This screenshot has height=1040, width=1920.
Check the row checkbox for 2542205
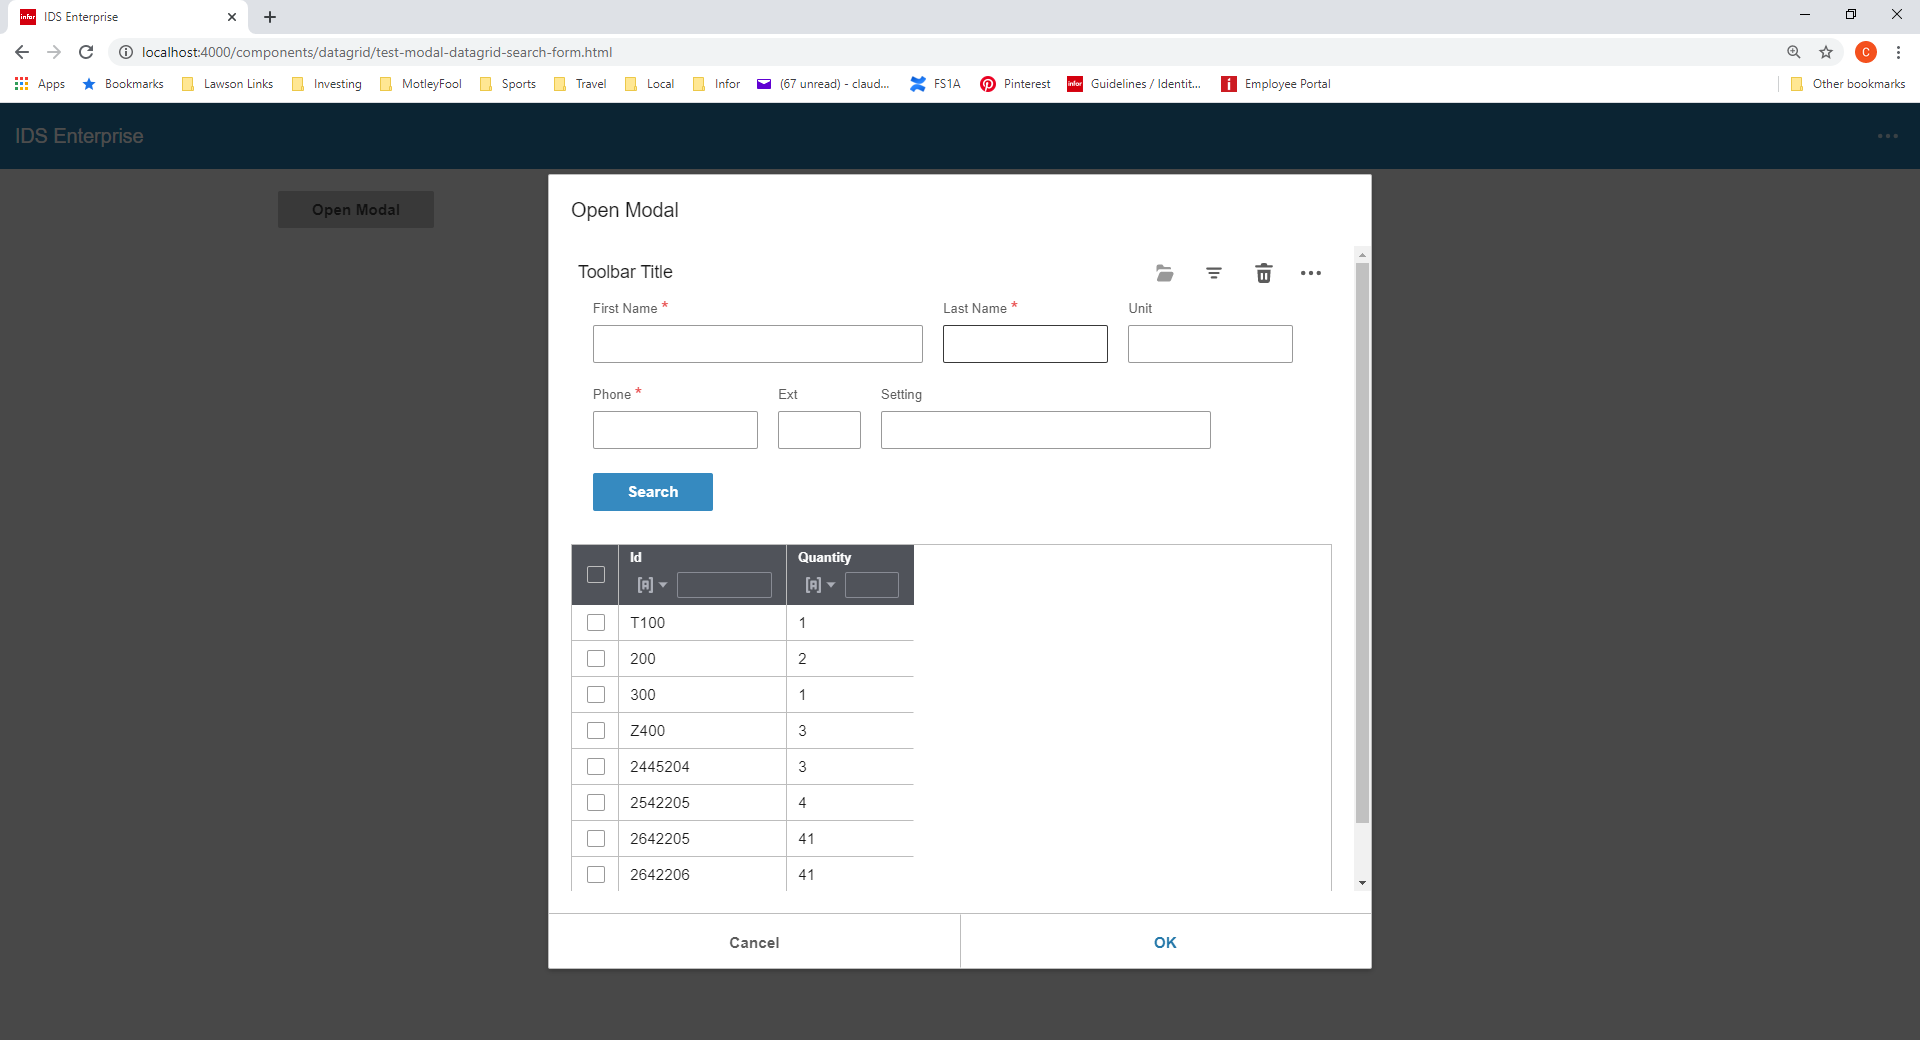(x=596, y=803)
